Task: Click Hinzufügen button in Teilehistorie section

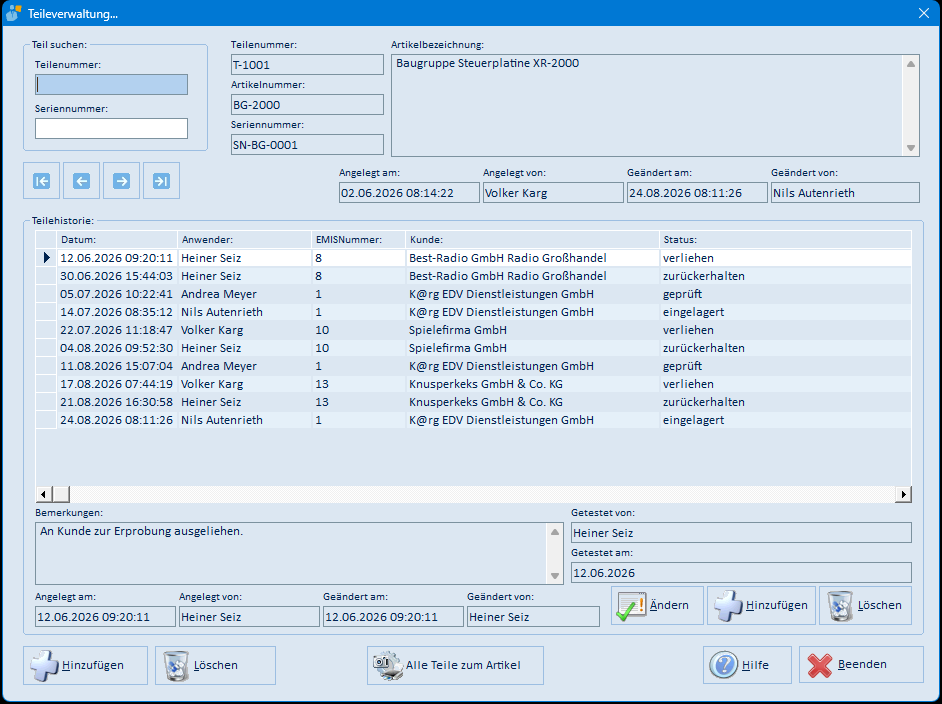Action: [x=761, y=605]
